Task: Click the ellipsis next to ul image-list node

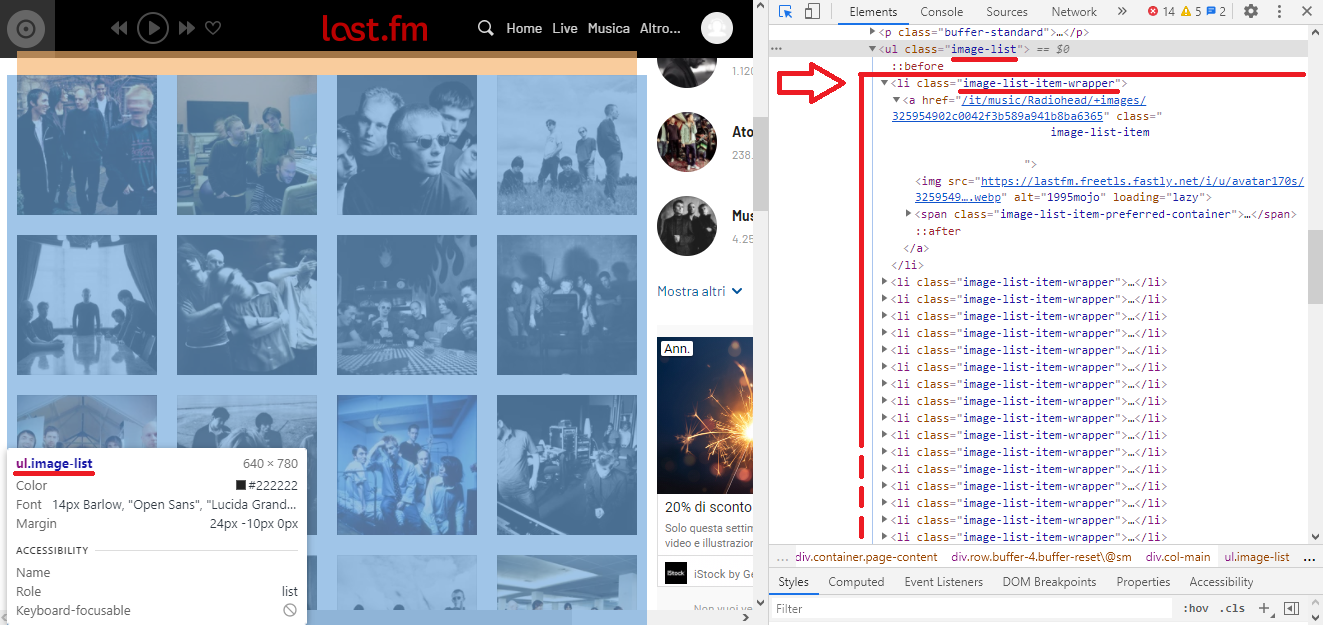Action: click(777, 48)
